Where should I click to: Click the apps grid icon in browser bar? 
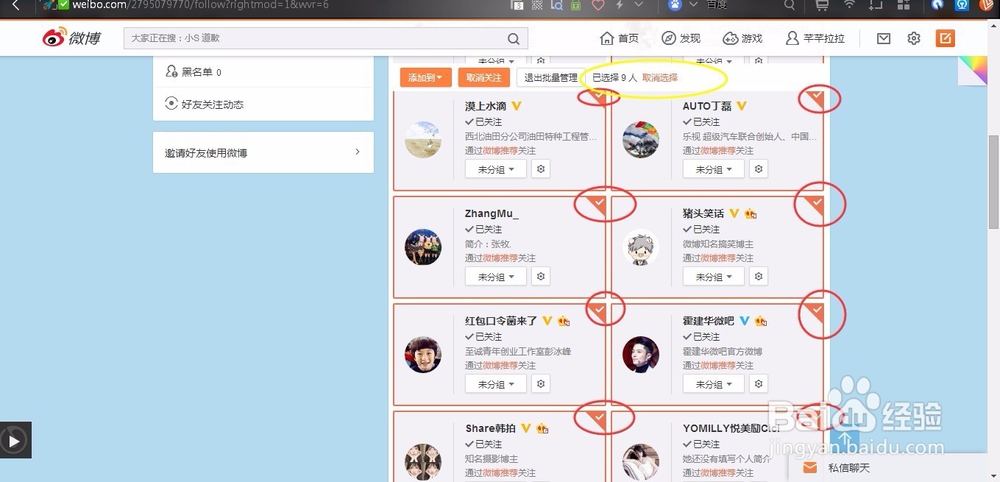903,5
